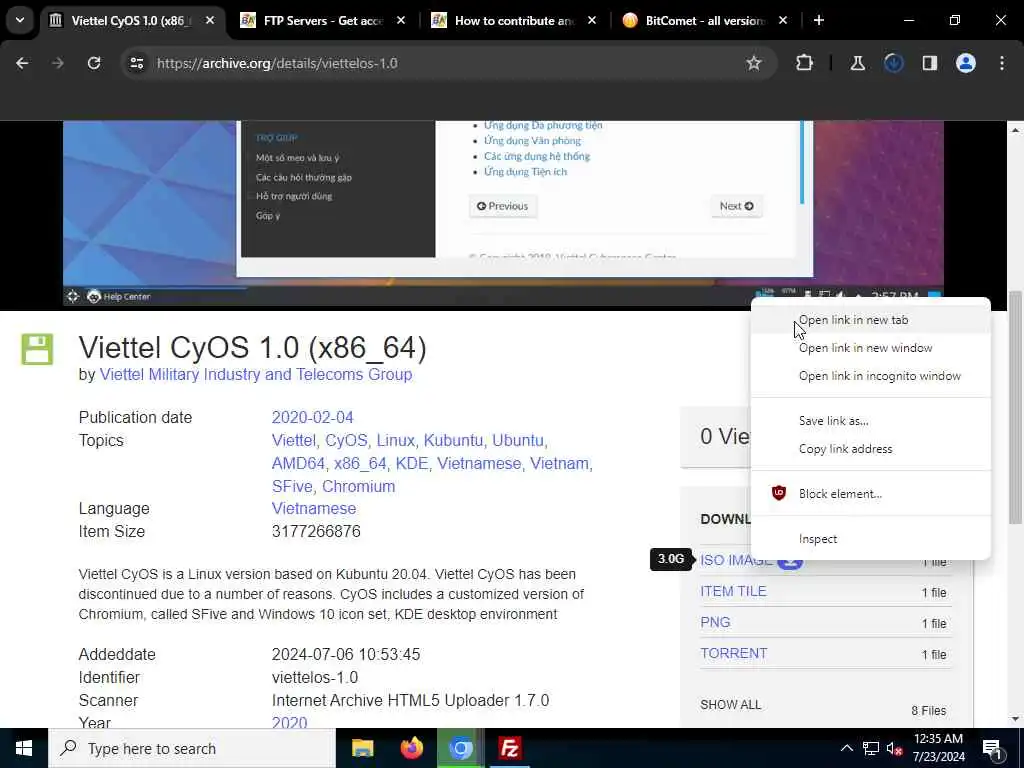Choose Inspect in context menu
1024x768 pixels.
pos(871,539)
